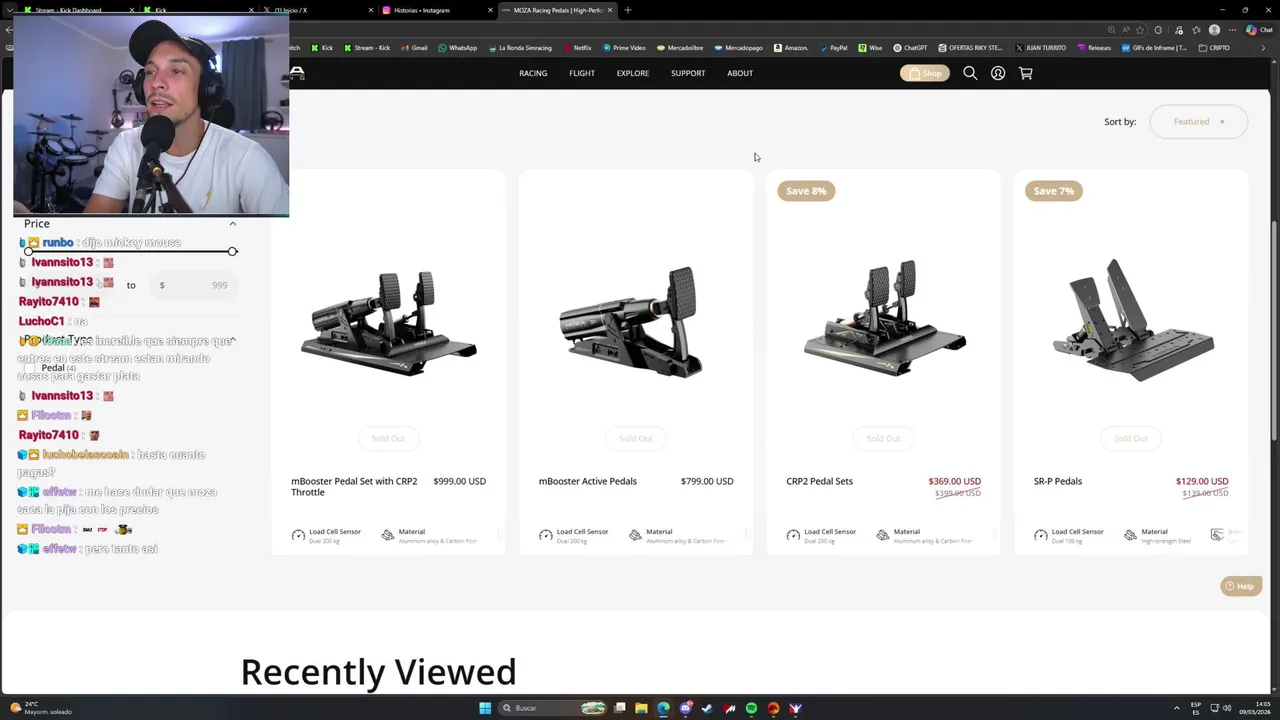Click the price slider maximum handle
Screen dimensions: 1280x720
click(232, 251)
